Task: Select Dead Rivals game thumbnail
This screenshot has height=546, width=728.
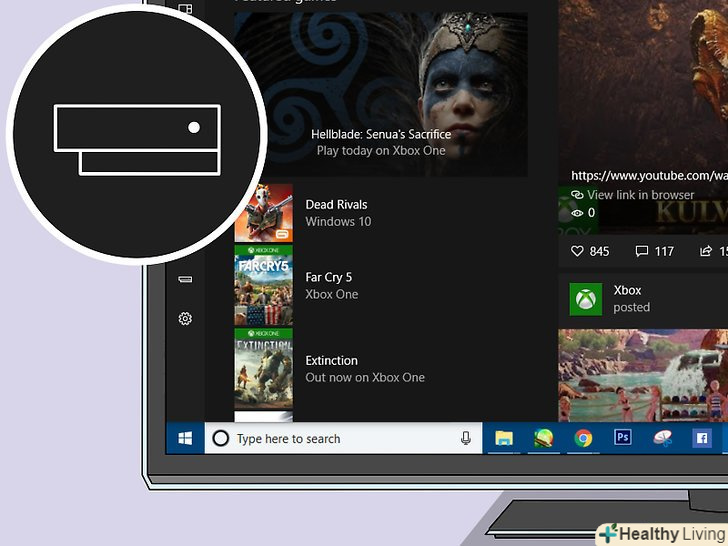Action: click(263, 213)
